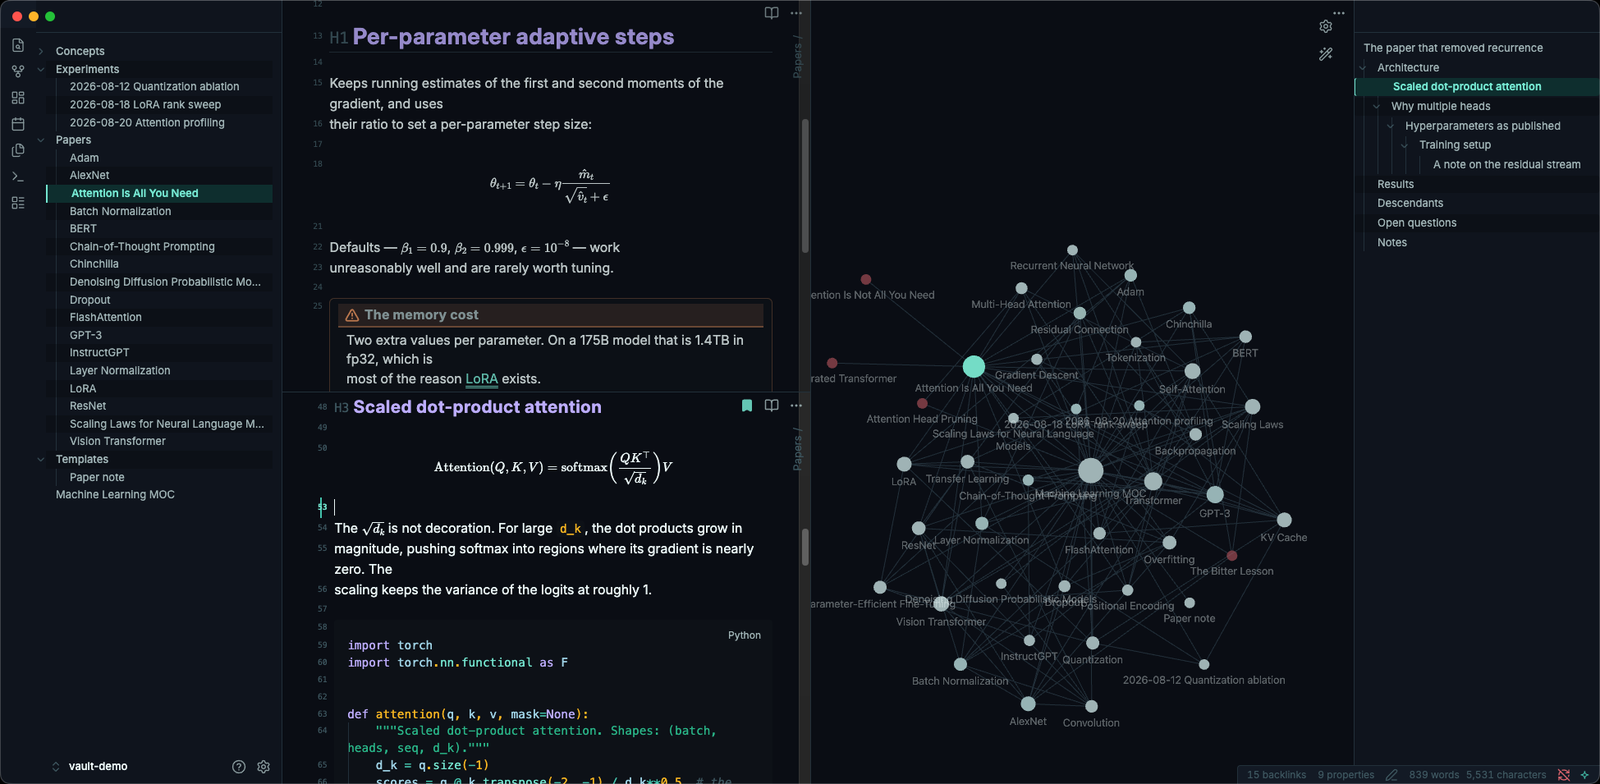Collapse Architecture heading in outline
The height and width of the screenshot is (784, 1600).
(1362, 68)
